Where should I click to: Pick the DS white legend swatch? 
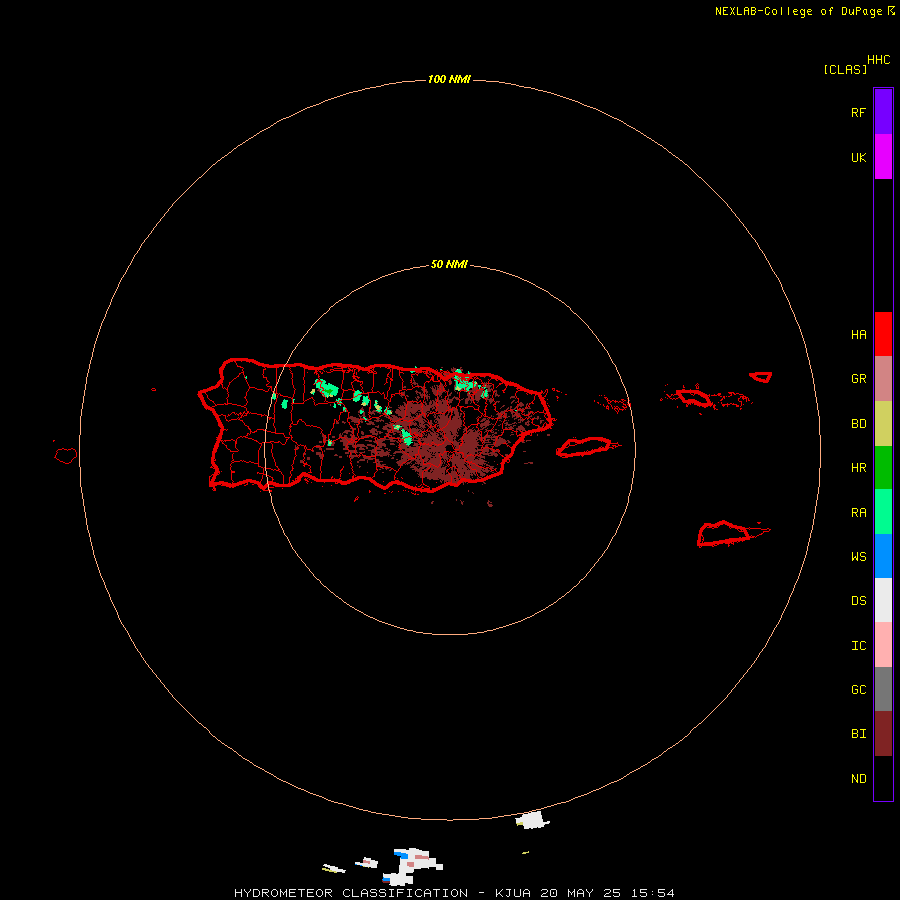point(883,600)
